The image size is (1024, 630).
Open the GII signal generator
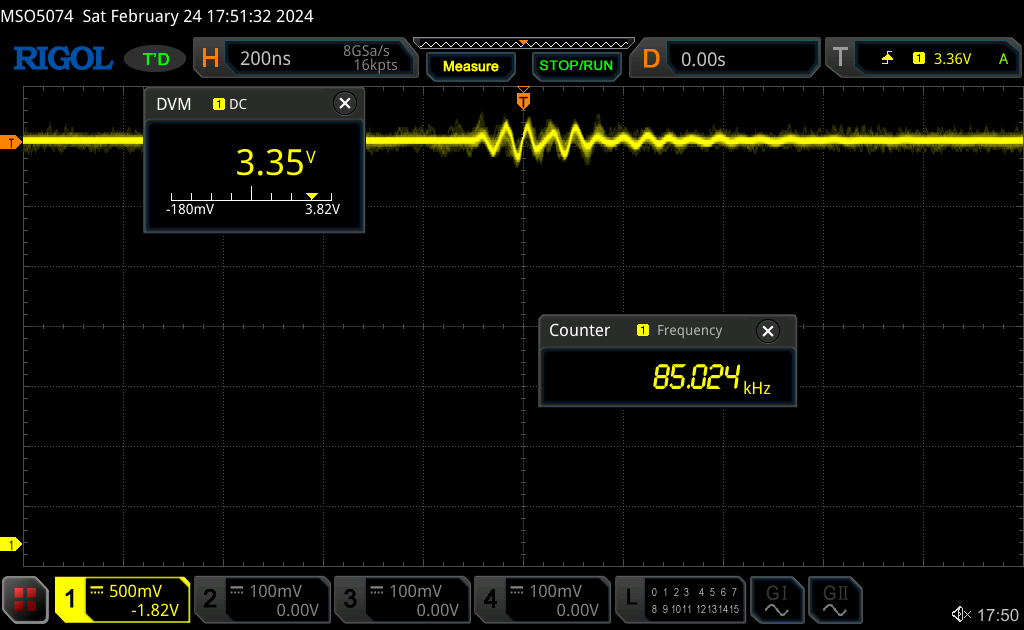pos(835,599)
